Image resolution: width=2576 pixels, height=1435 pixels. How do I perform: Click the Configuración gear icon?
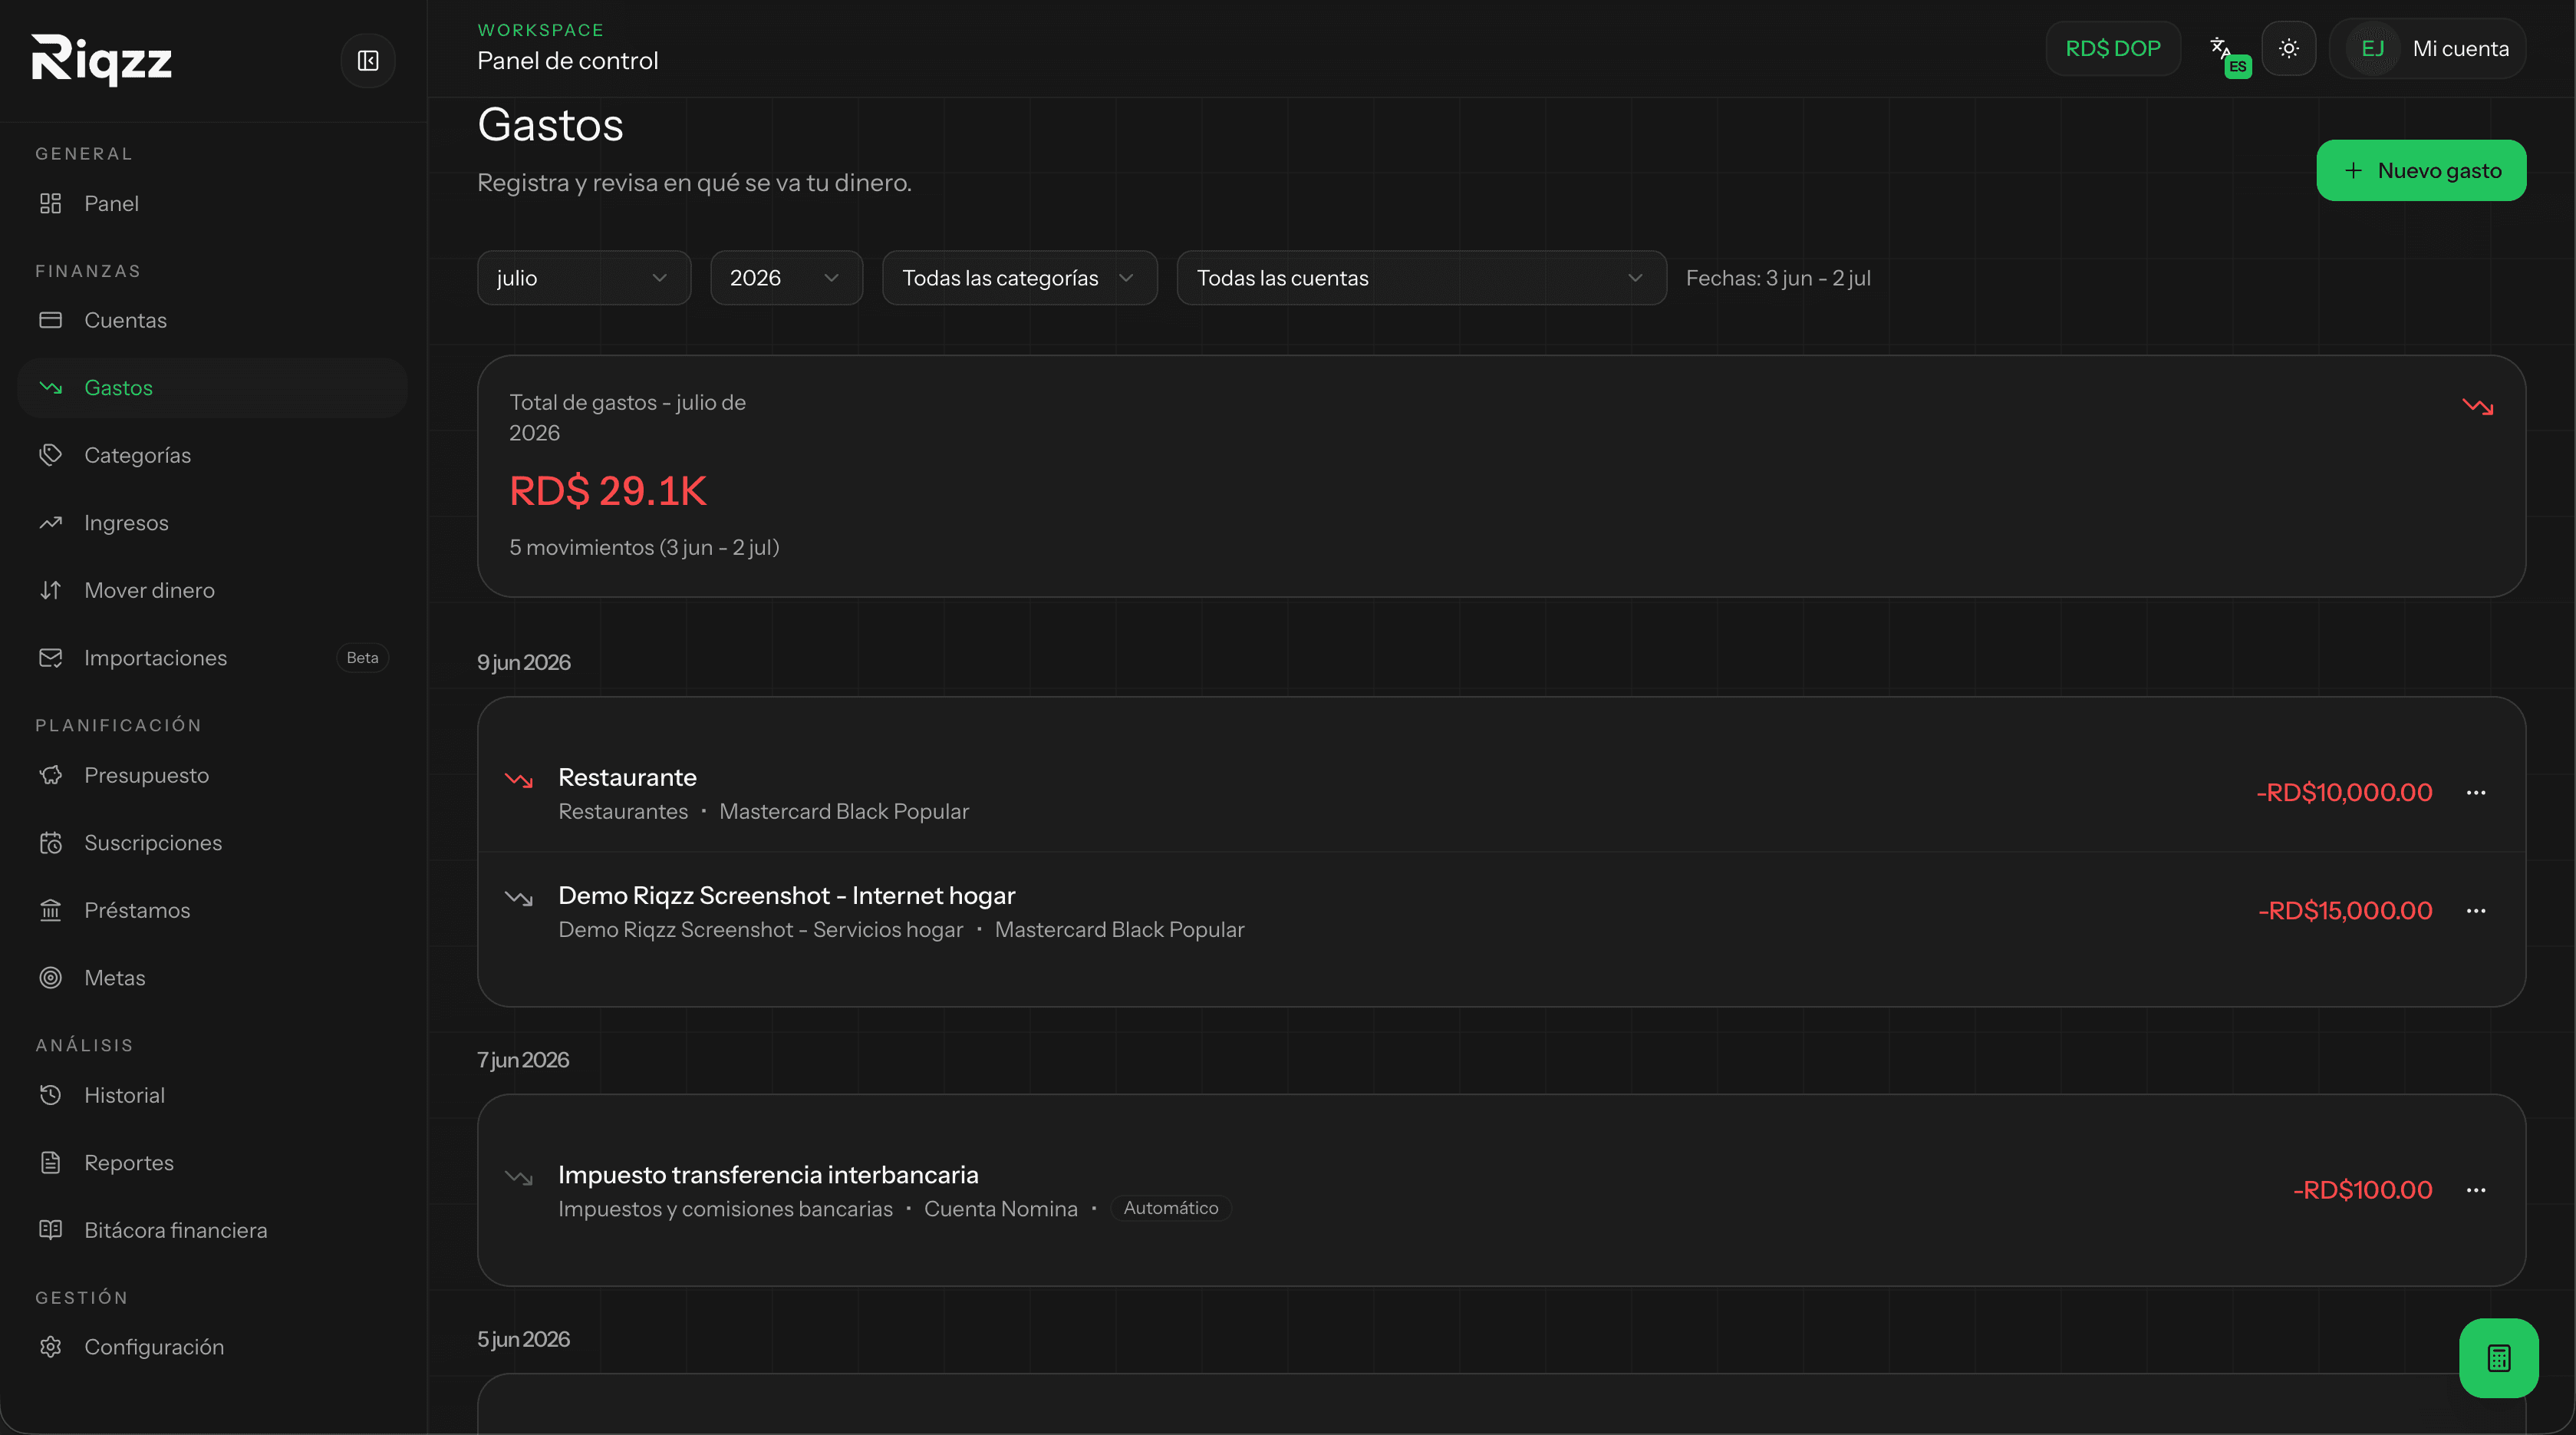[51, 1347]
